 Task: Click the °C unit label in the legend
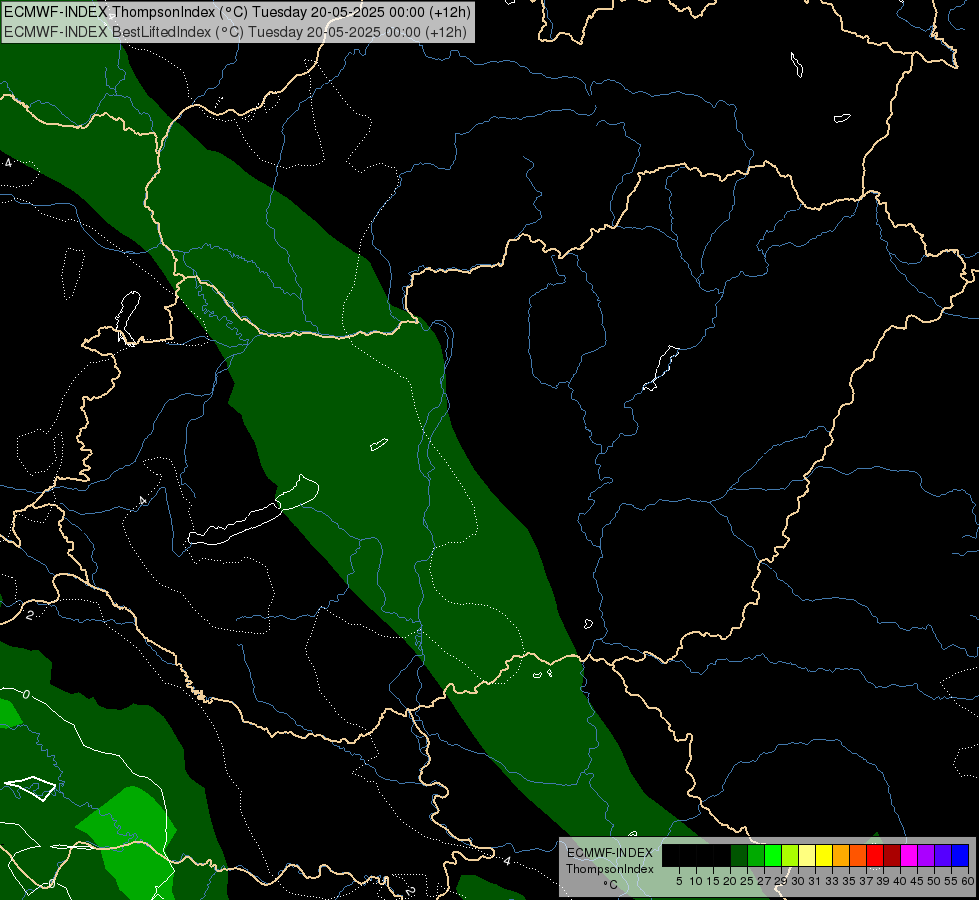(611, 884)
